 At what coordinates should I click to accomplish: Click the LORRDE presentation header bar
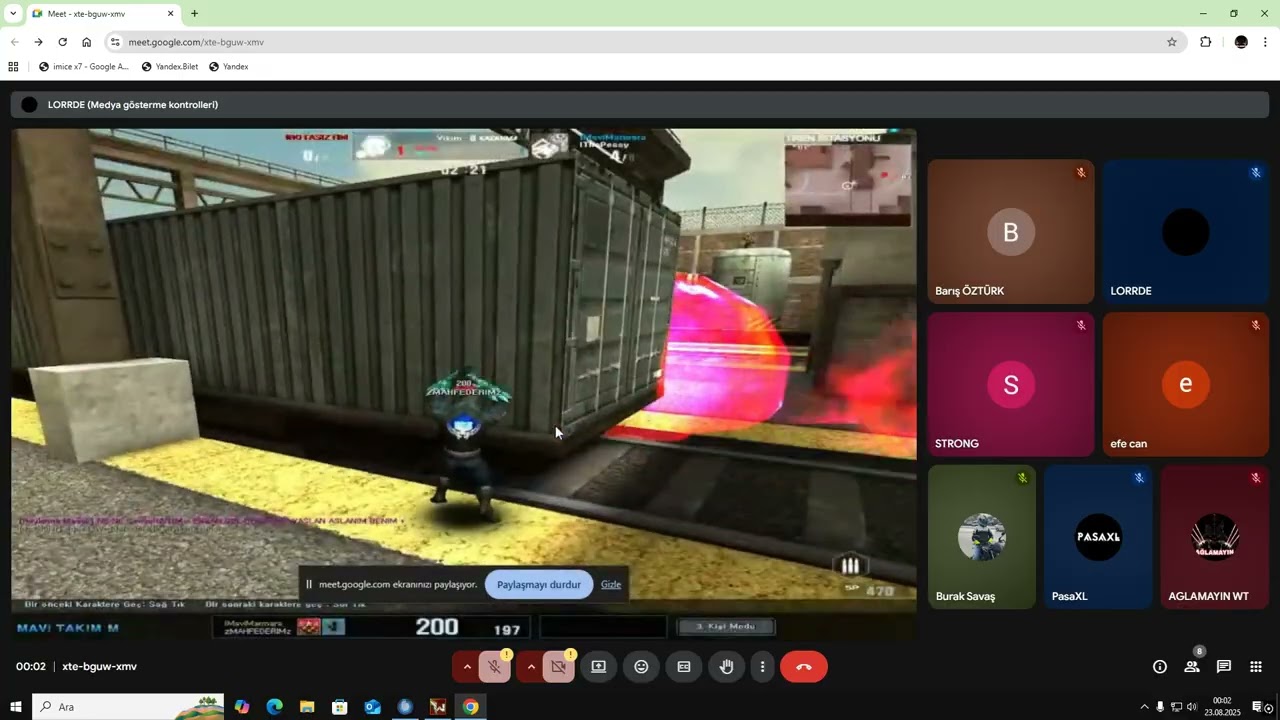click(640, 105)
